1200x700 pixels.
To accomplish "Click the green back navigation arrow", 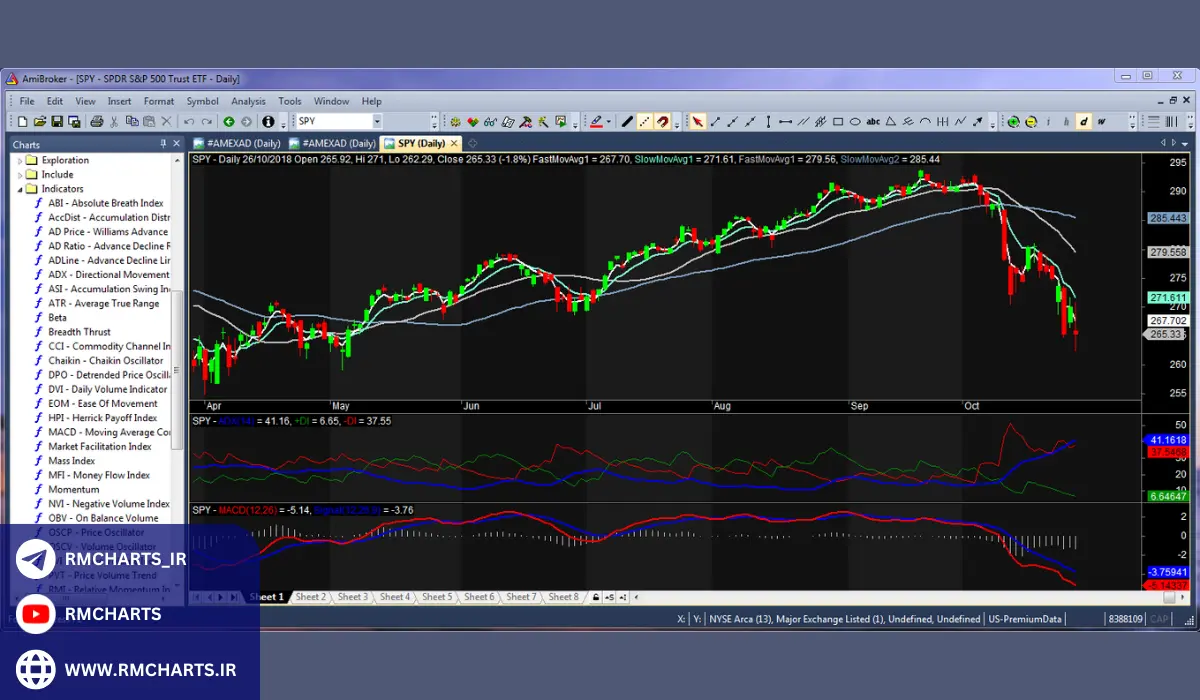I will (x=229, y=122).
